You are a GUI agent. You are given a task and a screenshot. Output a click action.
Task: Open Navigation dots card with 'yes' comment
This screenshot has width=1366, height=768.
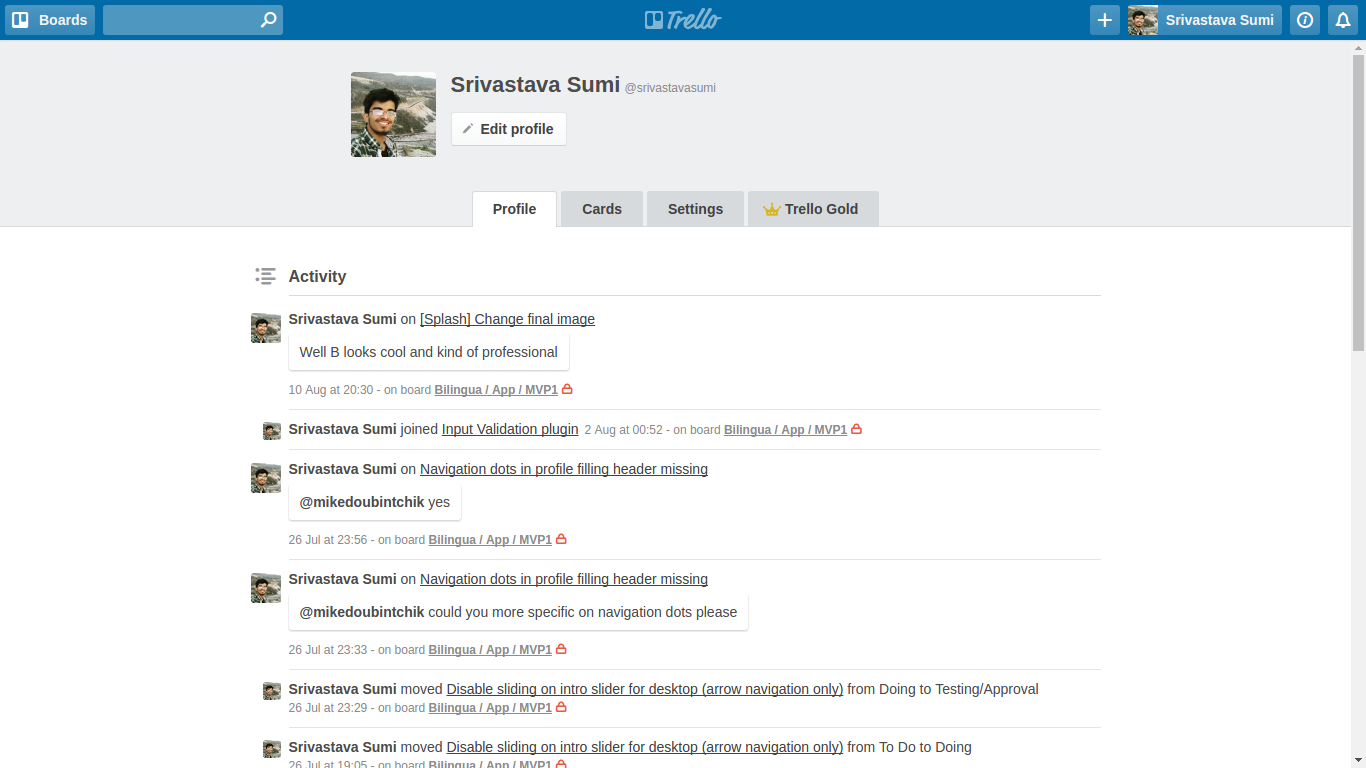point(564,469)
